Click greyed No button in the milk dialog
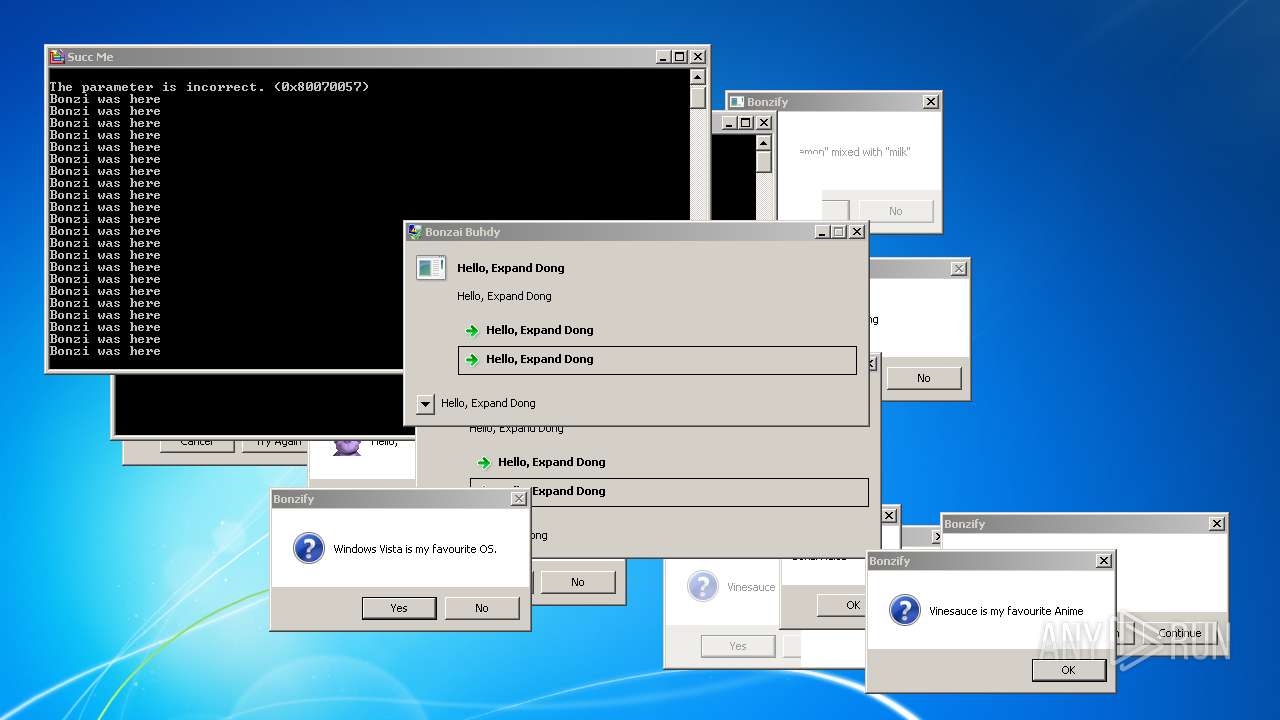Image resolution: width=1280 pixels, height=720 pixels. point(895,211)
